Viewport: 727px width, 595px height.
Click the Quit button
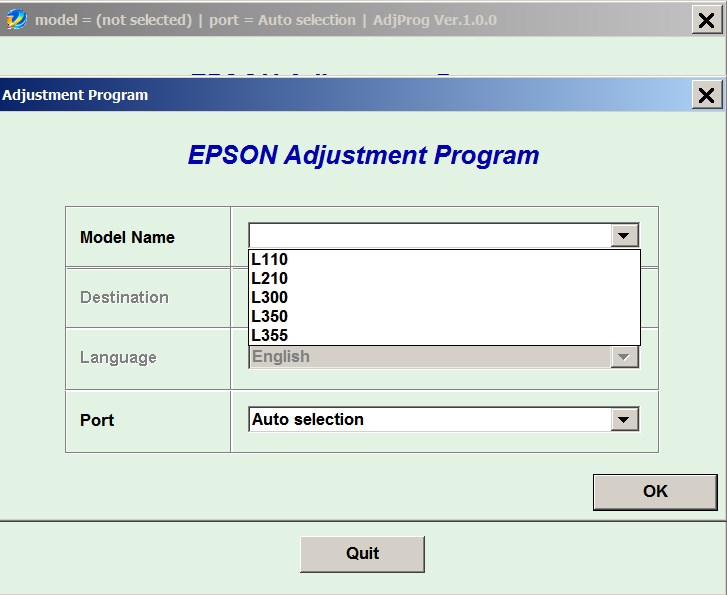(x=362, y=554)
